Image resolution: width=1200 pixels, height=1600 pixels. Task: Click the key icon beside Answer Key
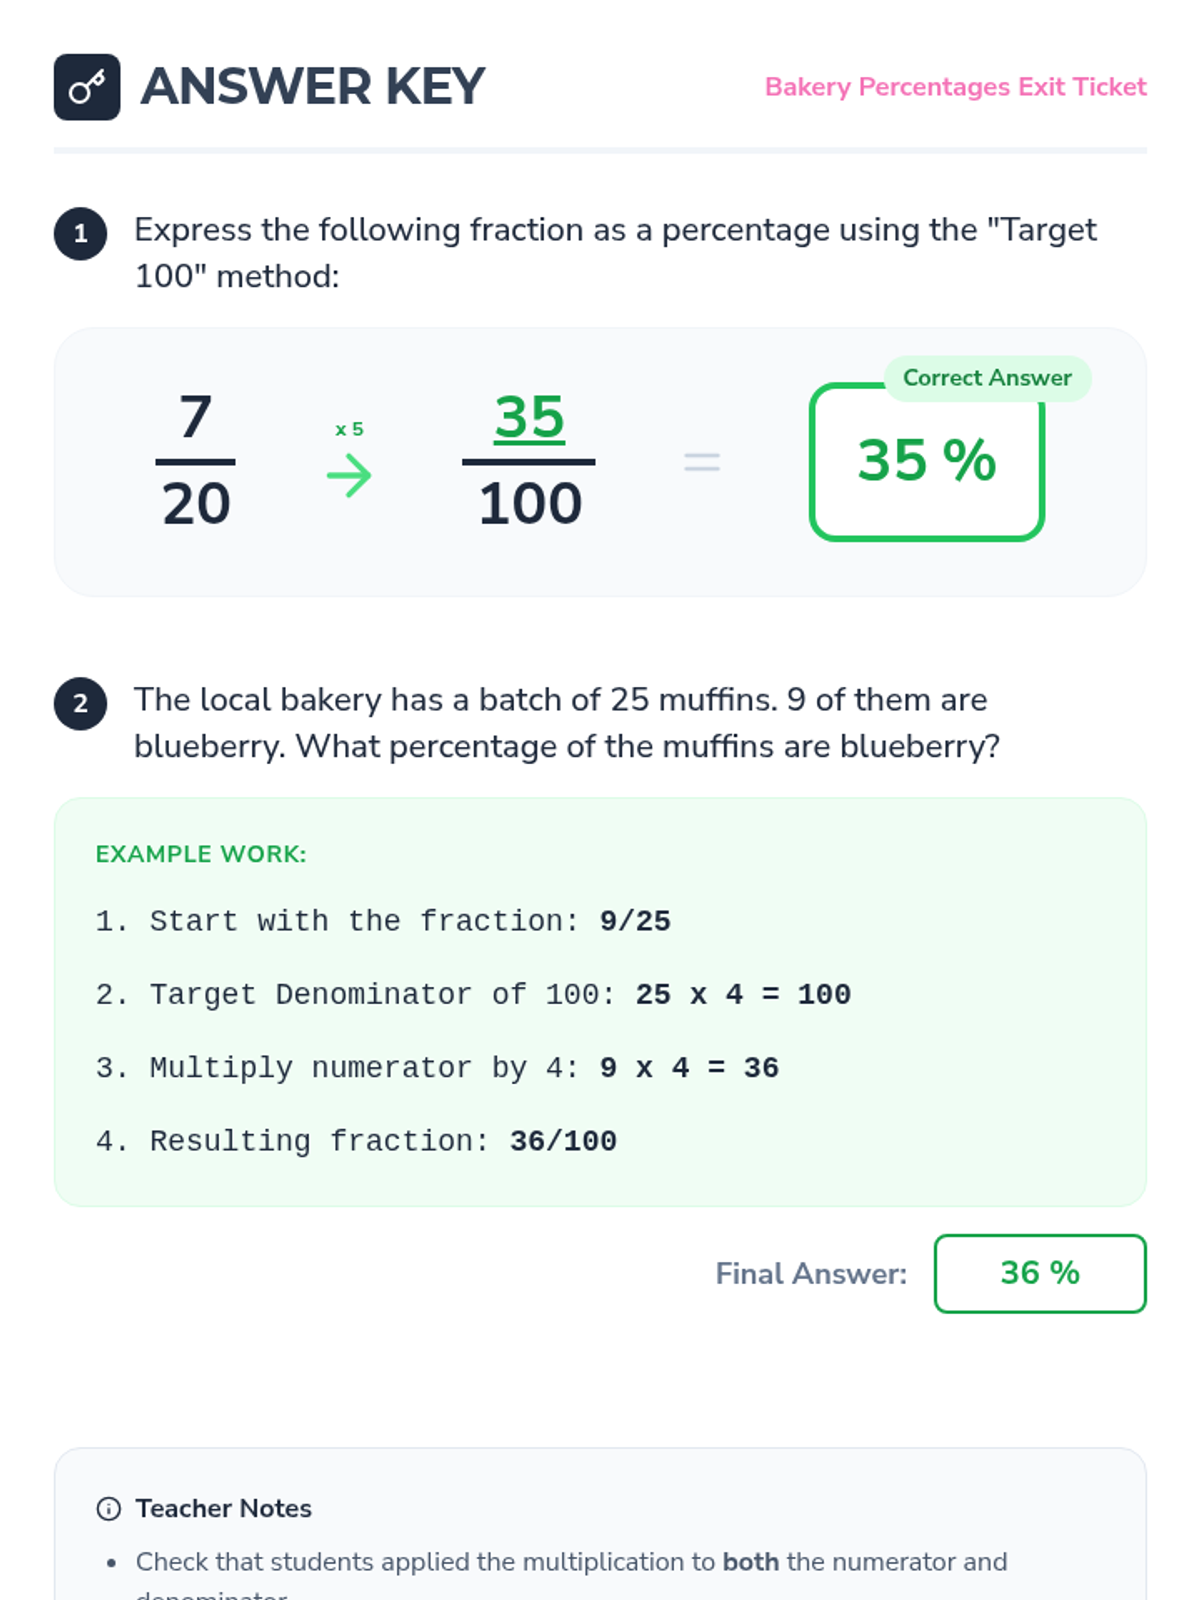[x=87, y=87]
